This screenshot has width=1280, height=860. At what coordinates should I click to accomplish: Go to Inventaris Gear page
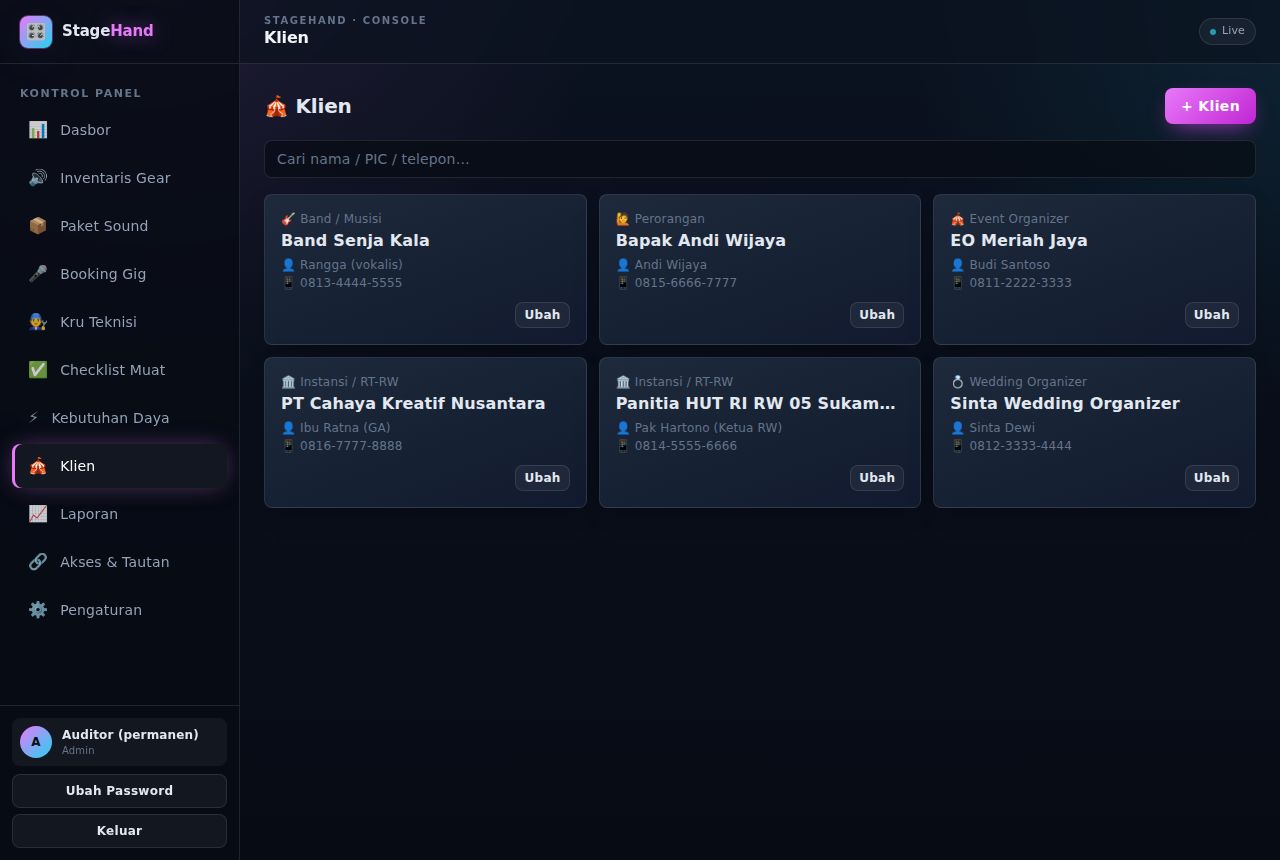pos(120,178)
